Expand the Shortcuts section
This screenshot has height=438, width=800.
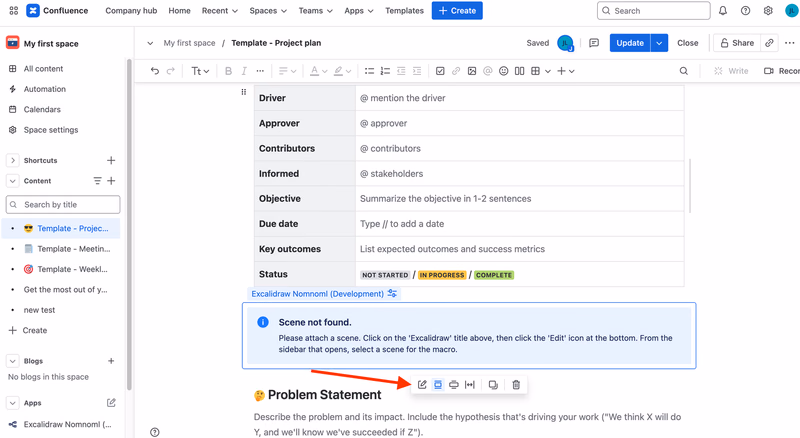[13, 160]
